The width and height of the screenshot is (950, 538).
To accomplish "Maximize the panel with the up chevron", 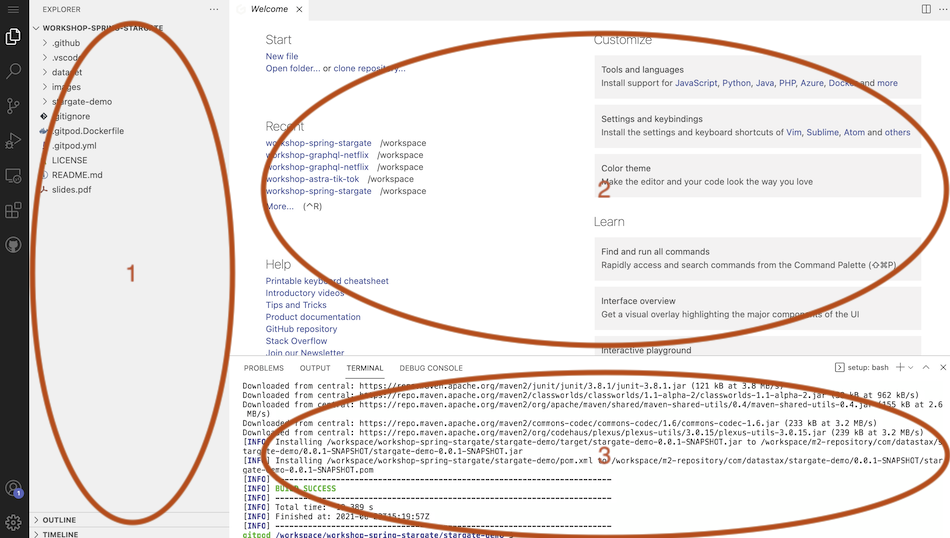I will 926,367.
